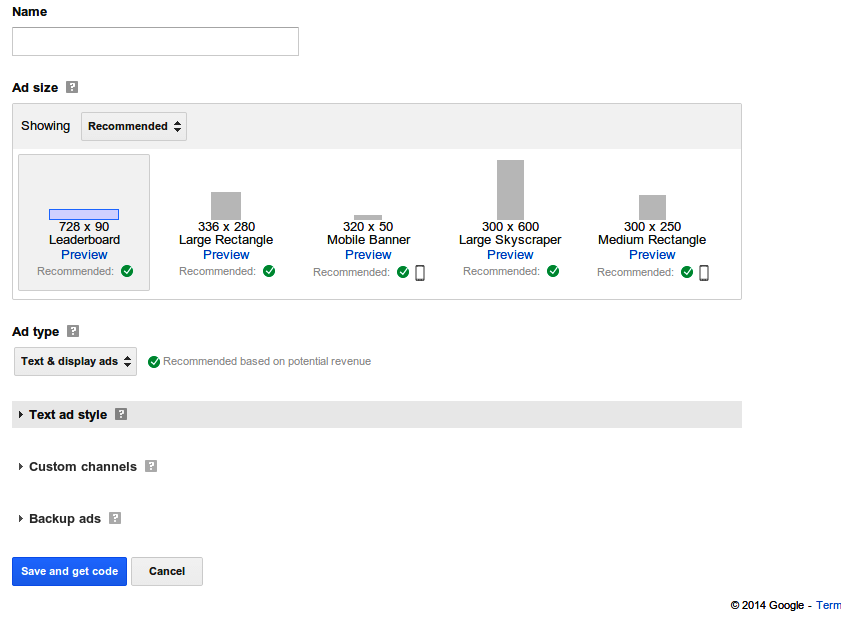Open the Ad type help icon
The image size is (841, 619).
(x=73, y=331)
